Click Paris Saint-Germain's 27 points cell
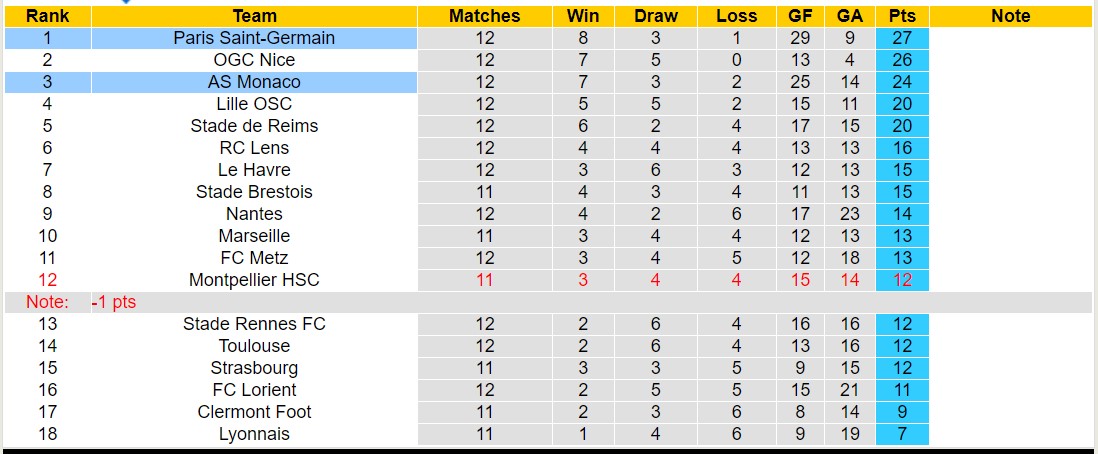This screenshot has height=454, width=1098. (902, 38)
